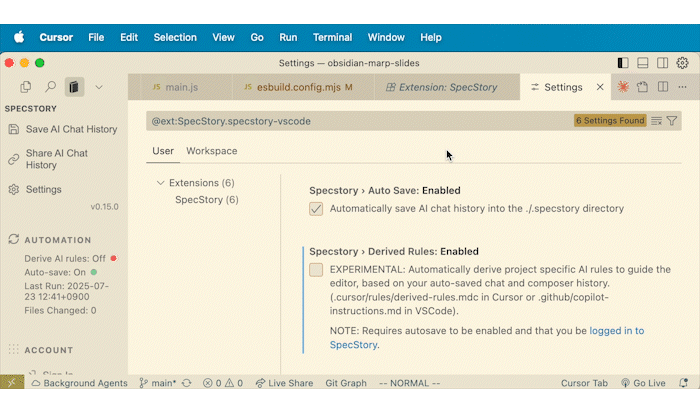The height and width of the screenshot is (414, 700).
Task: Toggle Derive AI rules: Off status
Action: coord(70,259)
